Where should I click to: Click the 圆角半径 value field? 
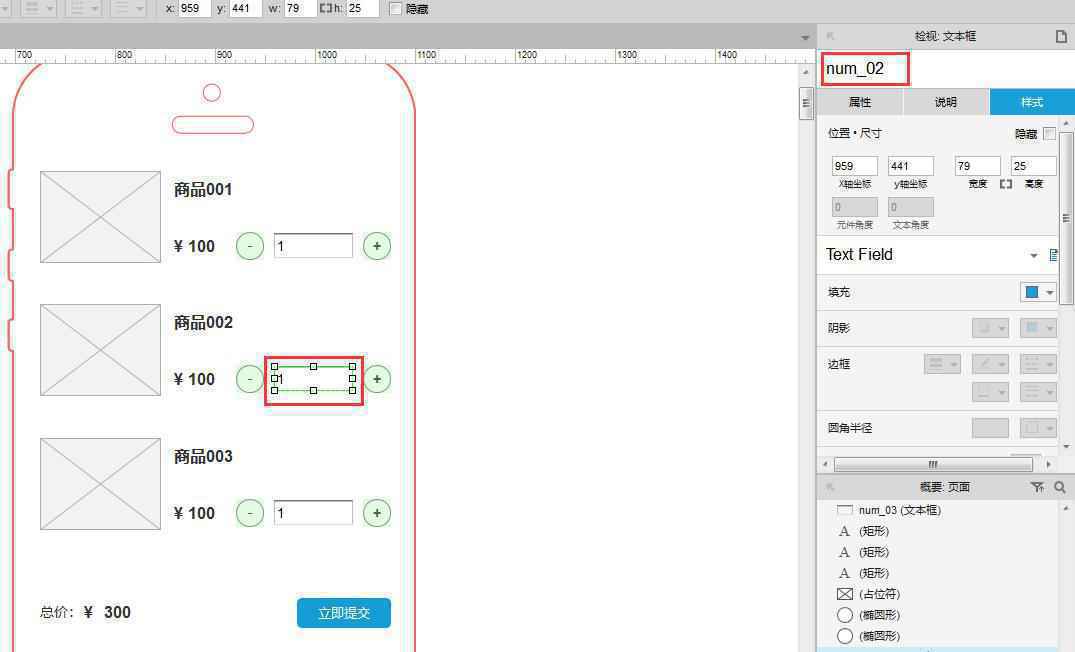click(x=990, y=428)
